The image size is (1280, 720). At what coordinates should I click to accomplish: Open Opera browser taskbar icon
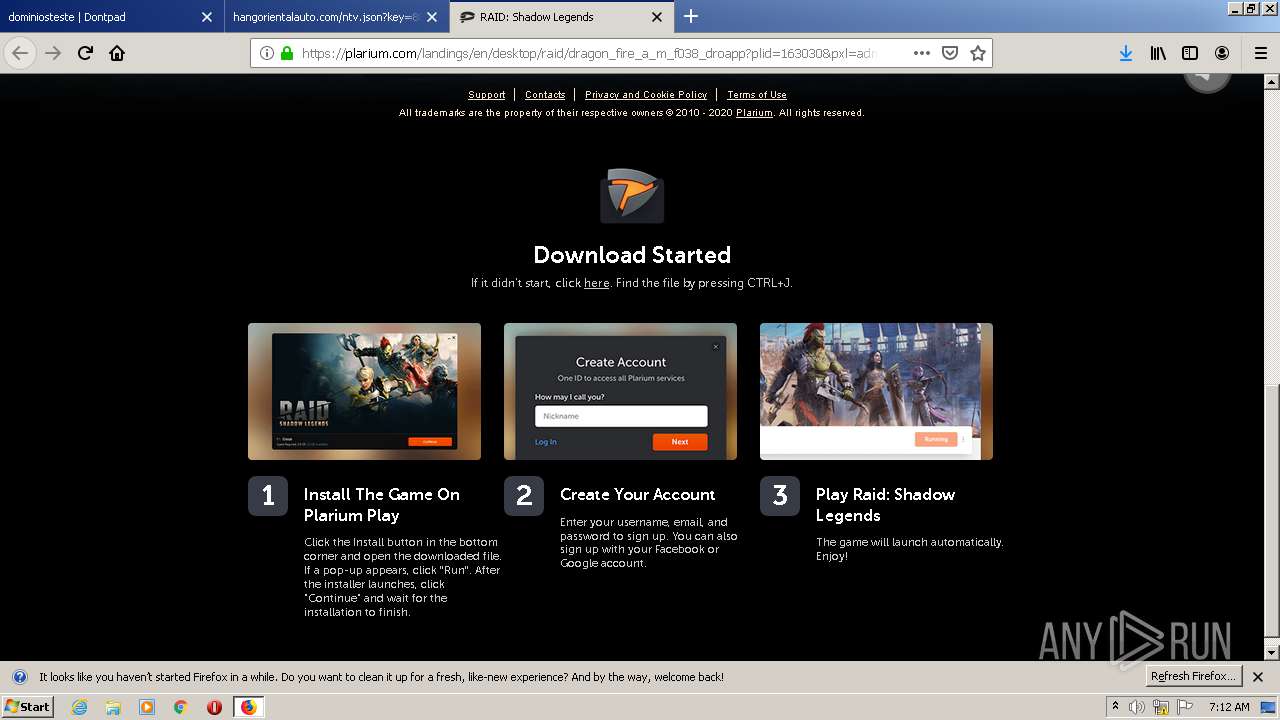(214, 707)
